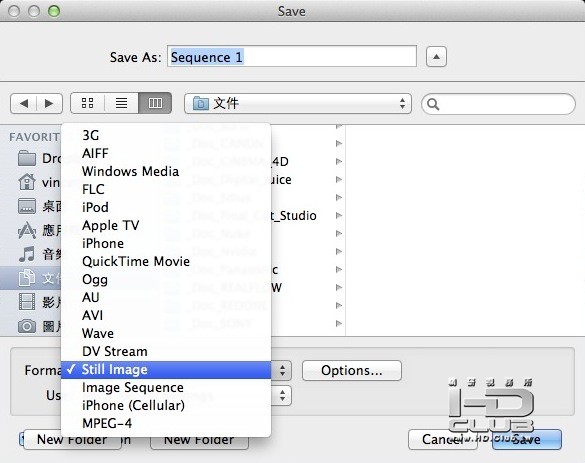Choose 3G format

[166, 135]
